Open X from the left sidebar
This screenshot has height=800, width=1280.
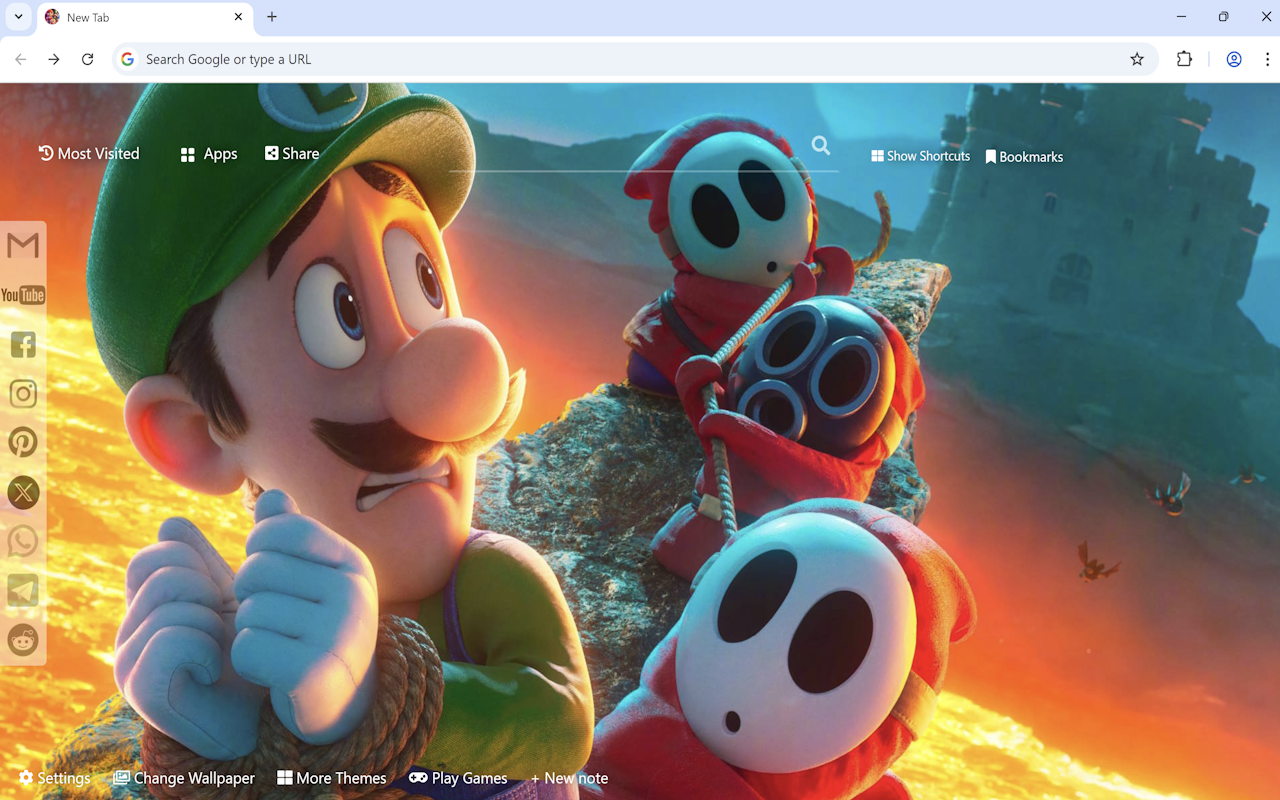22,492
